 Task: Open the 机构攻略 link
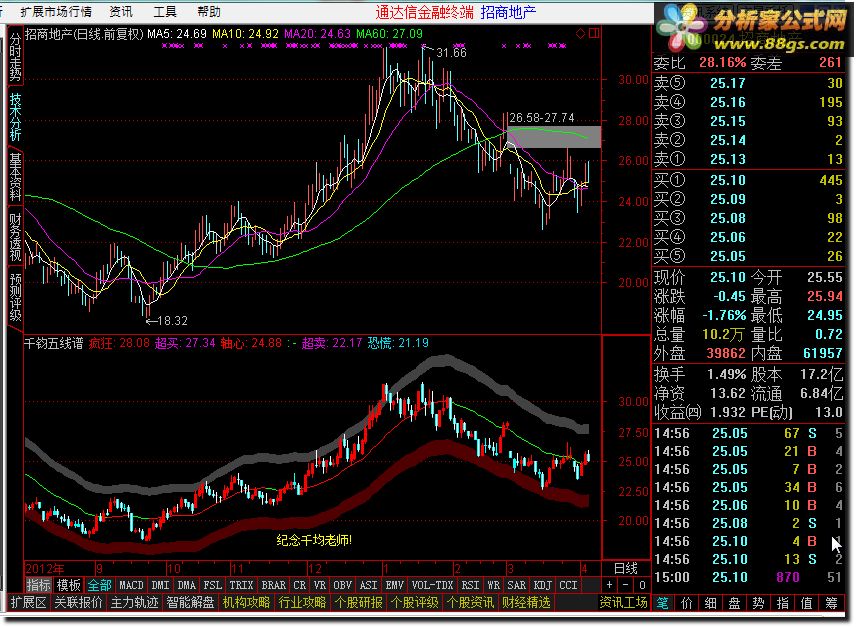[246, 602]
